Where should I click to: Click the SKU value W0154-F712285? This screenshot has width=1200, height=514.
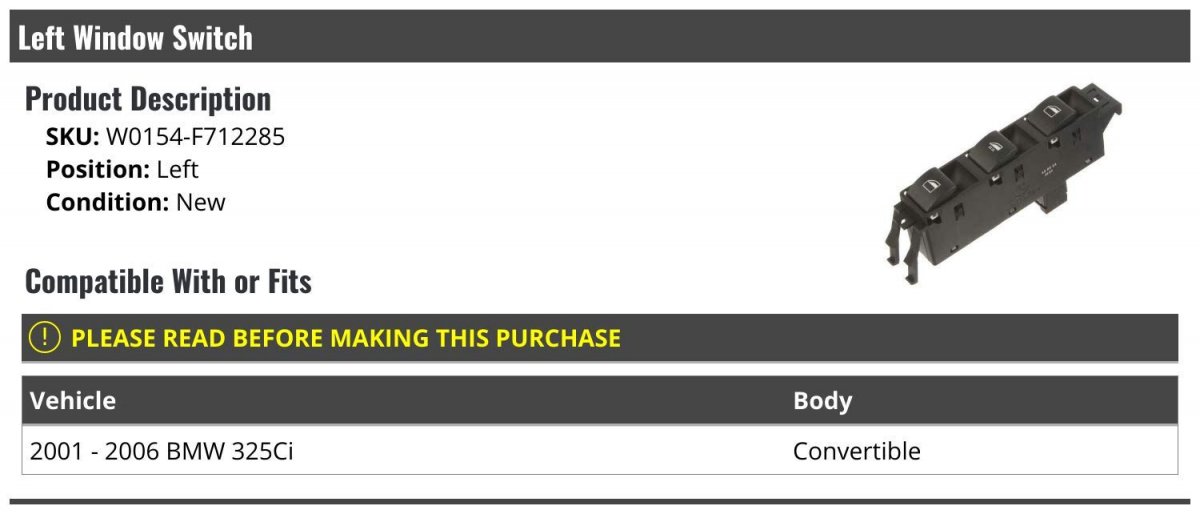[x=195, y=137]
